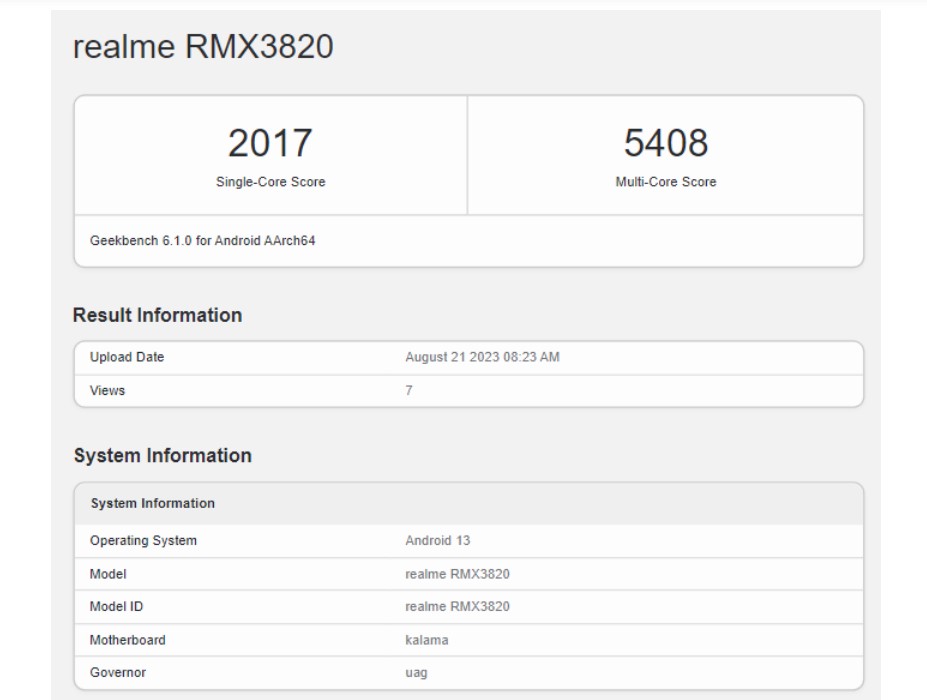Image resolution: width=927 pixels, height=700 pixels.
Task: Select the Android 13 value
Action: 437,540
